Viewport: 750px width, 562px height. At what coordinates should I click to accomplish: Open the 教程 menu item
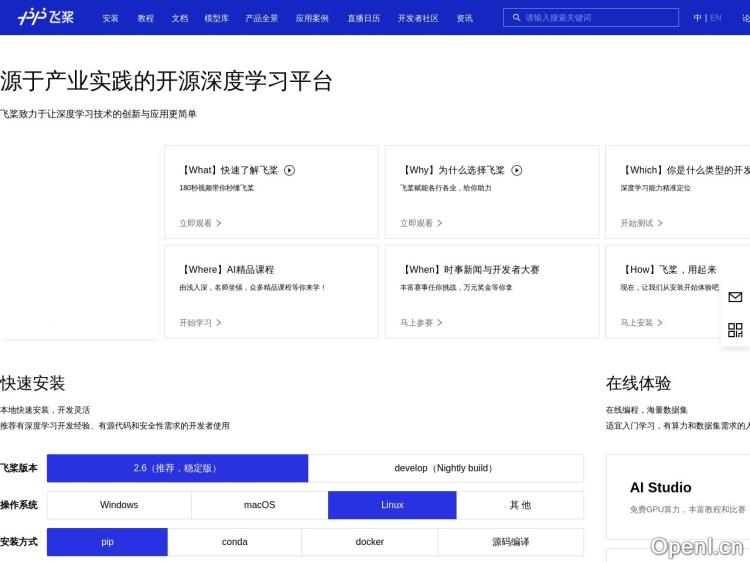pyautogui.click(x=145, y=18)
